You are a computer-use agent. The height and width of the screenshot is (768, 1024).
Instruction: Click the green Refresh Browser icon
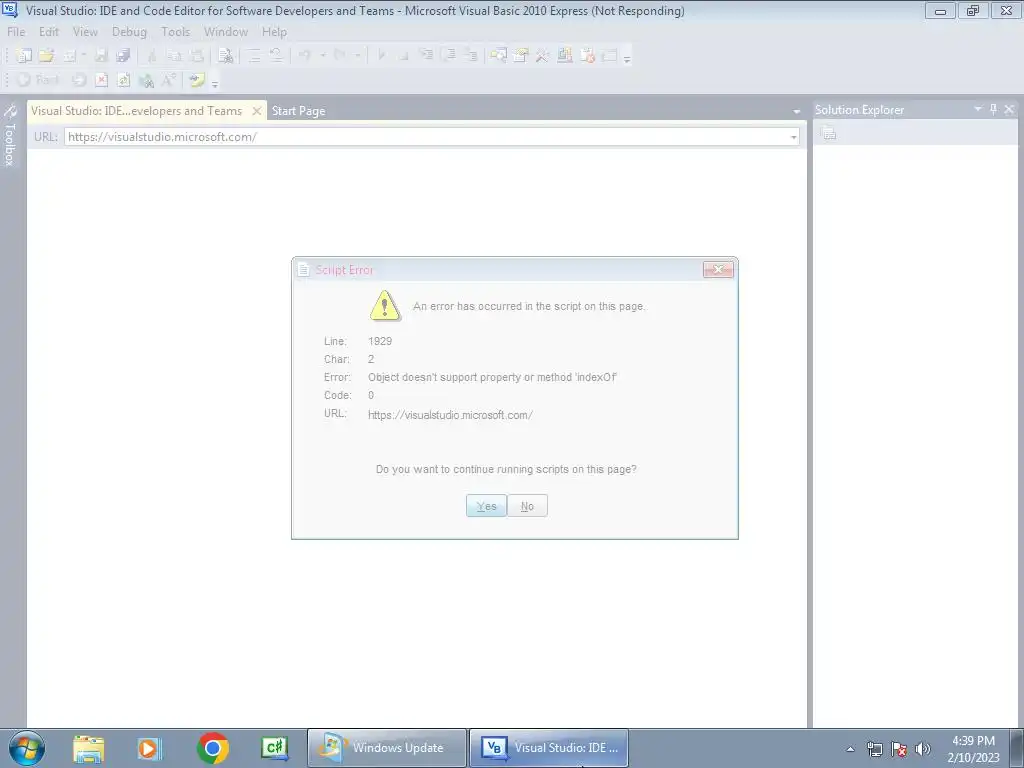[x=123, y=80]
